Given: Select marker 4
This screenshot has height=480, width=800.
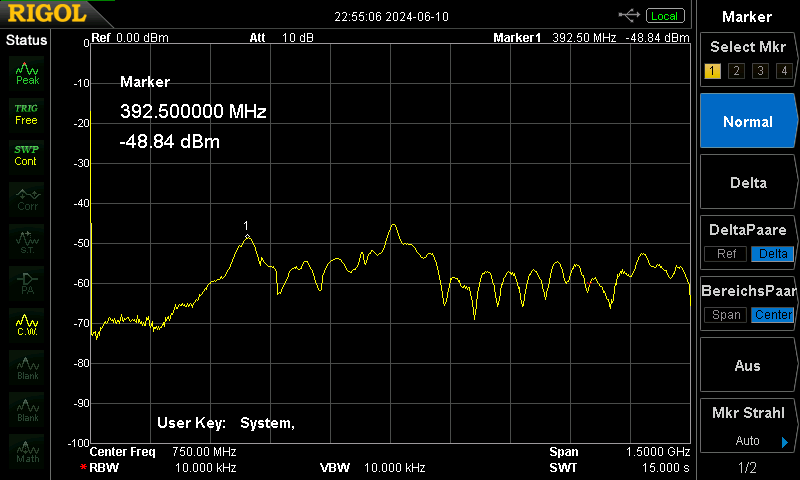Looking at the screenshot, I should click(784, 71).
